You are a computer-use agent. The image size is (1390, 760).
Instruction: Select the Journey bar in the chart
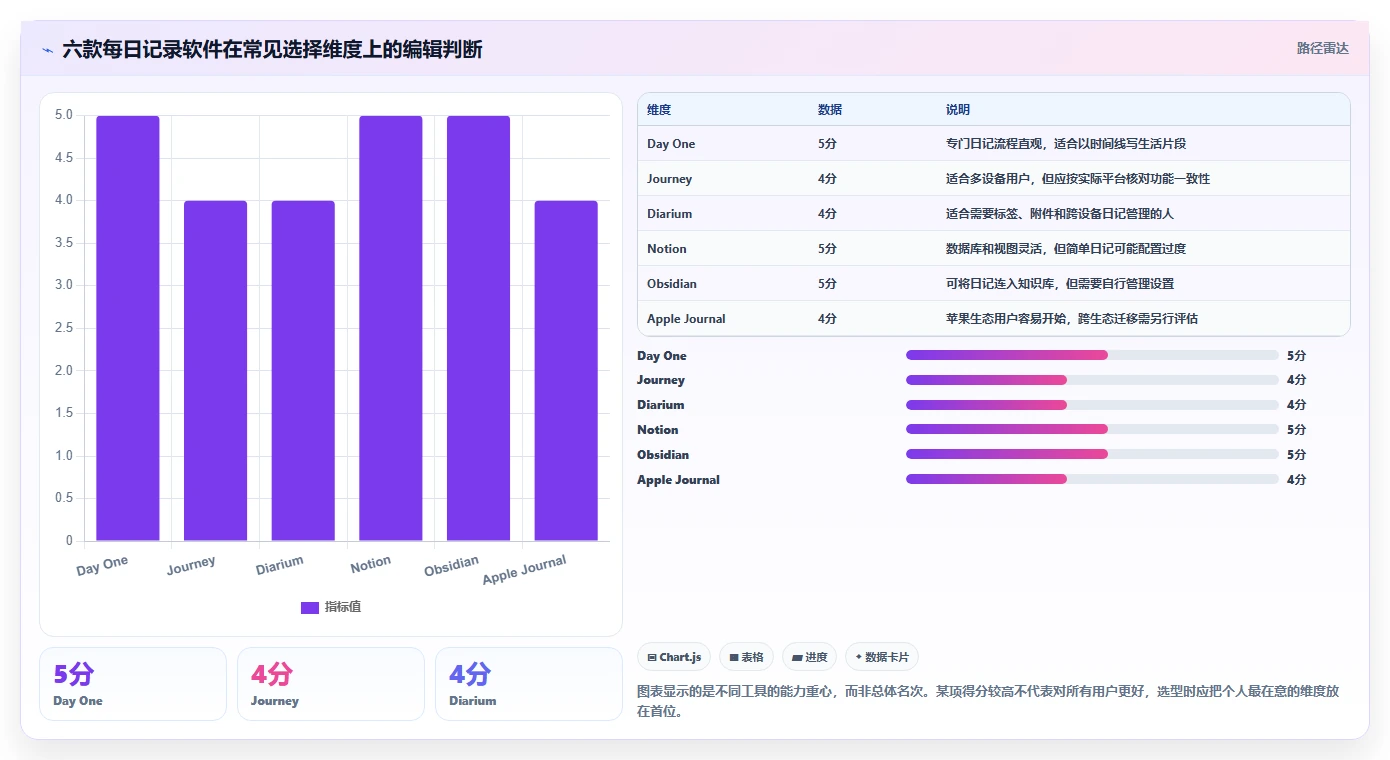[x=215, y=371]
